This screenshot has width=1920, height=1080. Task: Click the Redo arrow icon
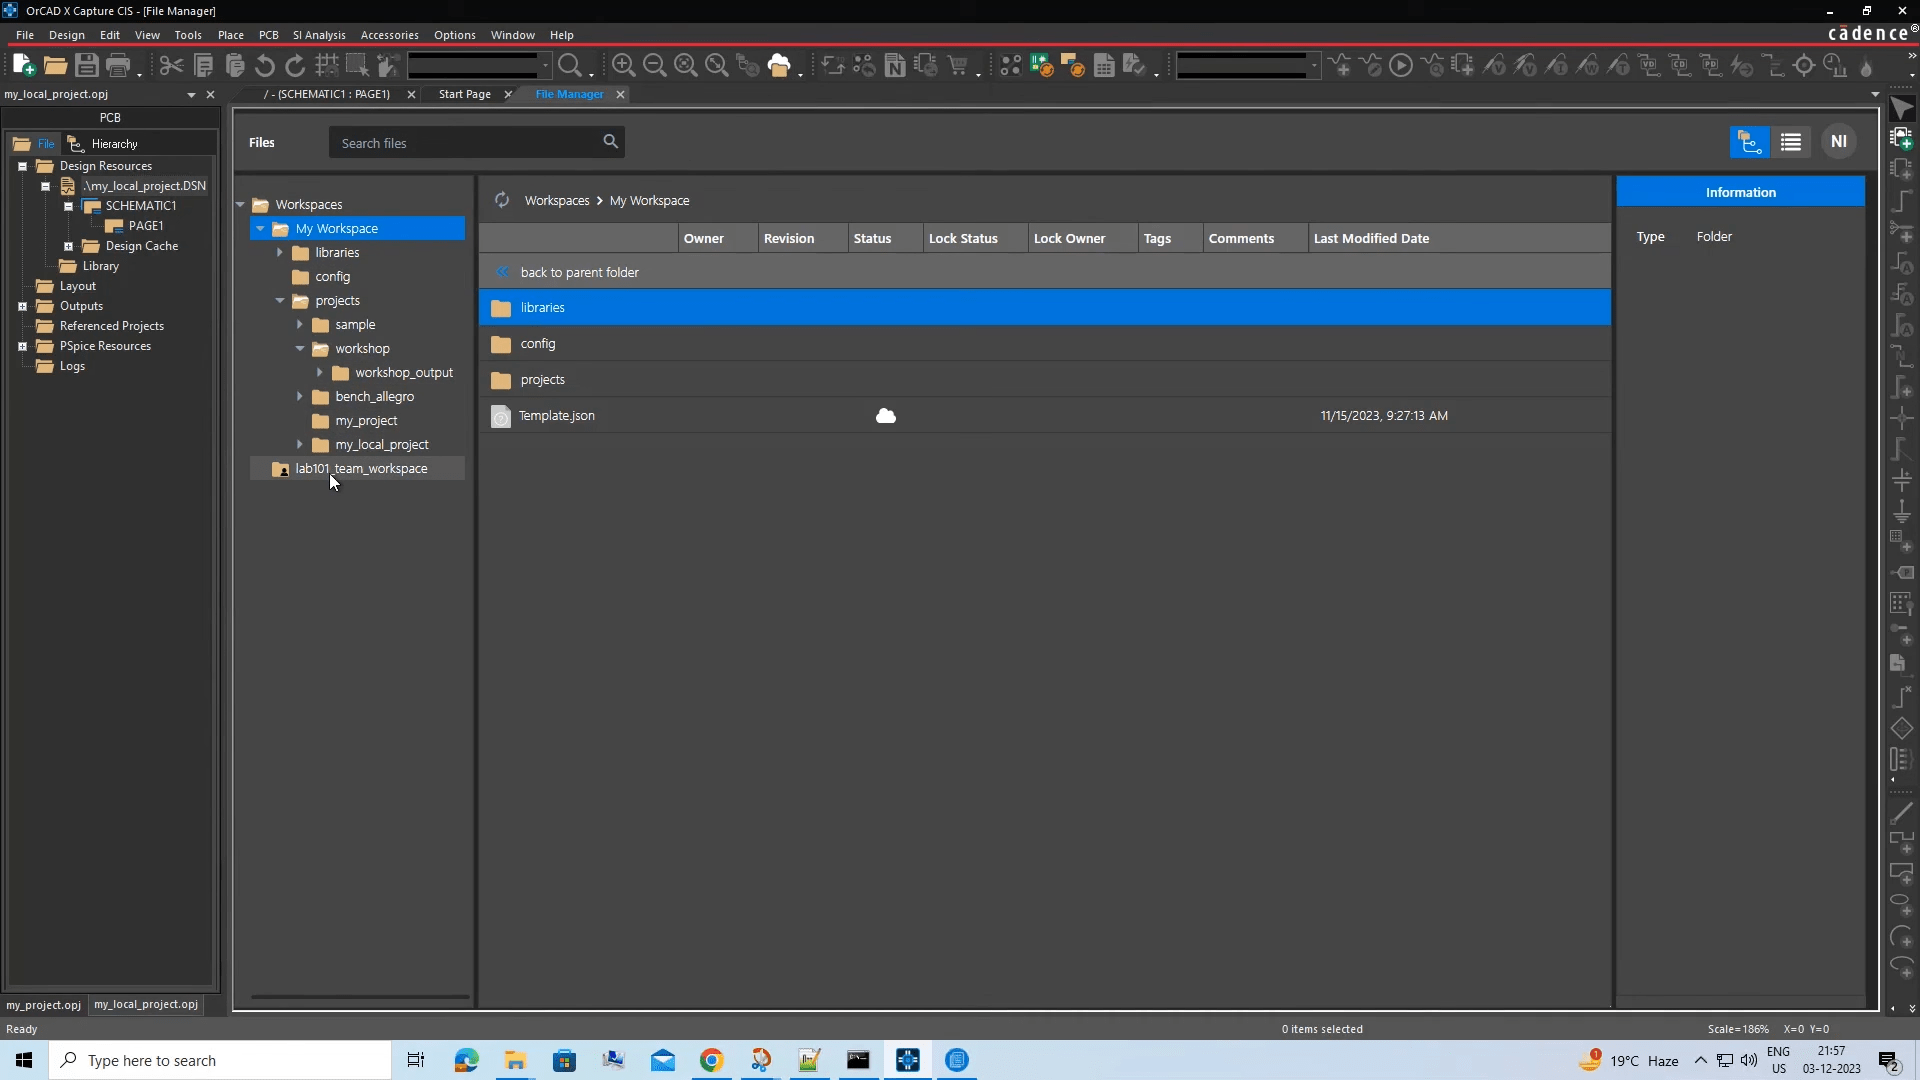click(295, 66)
